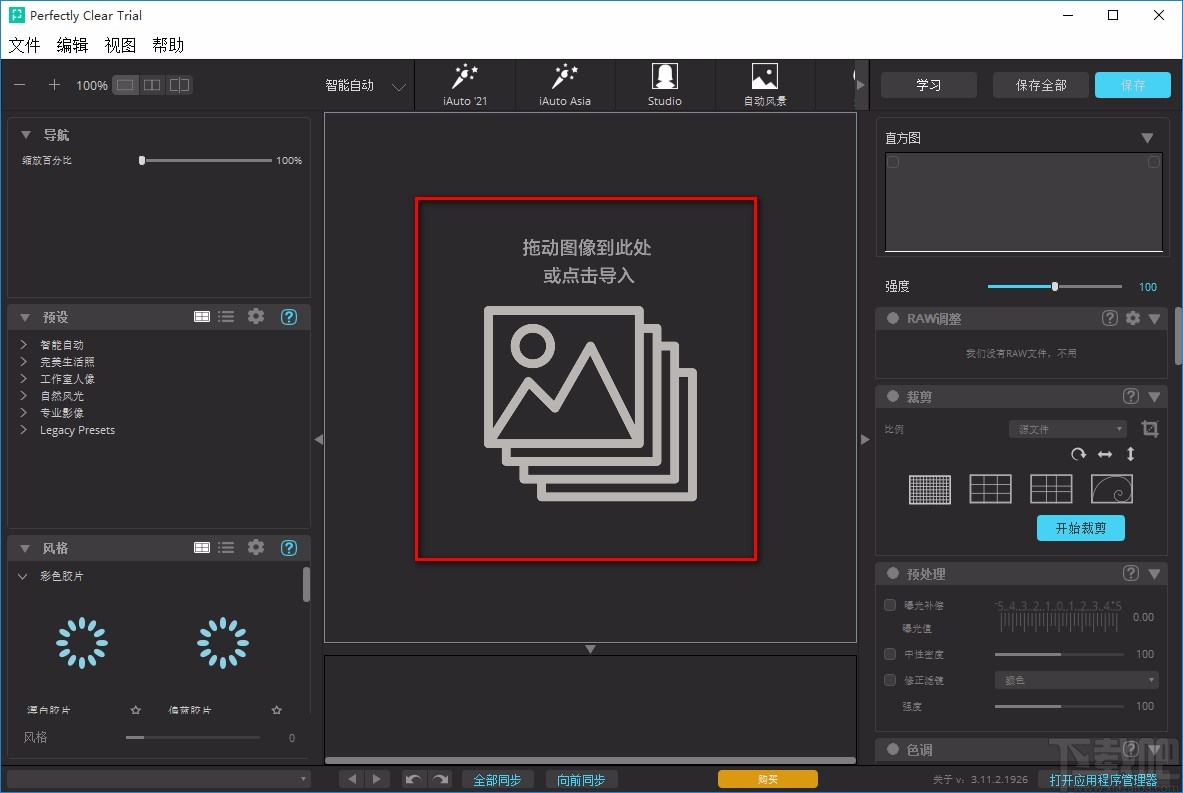Toggle the 修正滤镜 checkbox

[890, 680]
